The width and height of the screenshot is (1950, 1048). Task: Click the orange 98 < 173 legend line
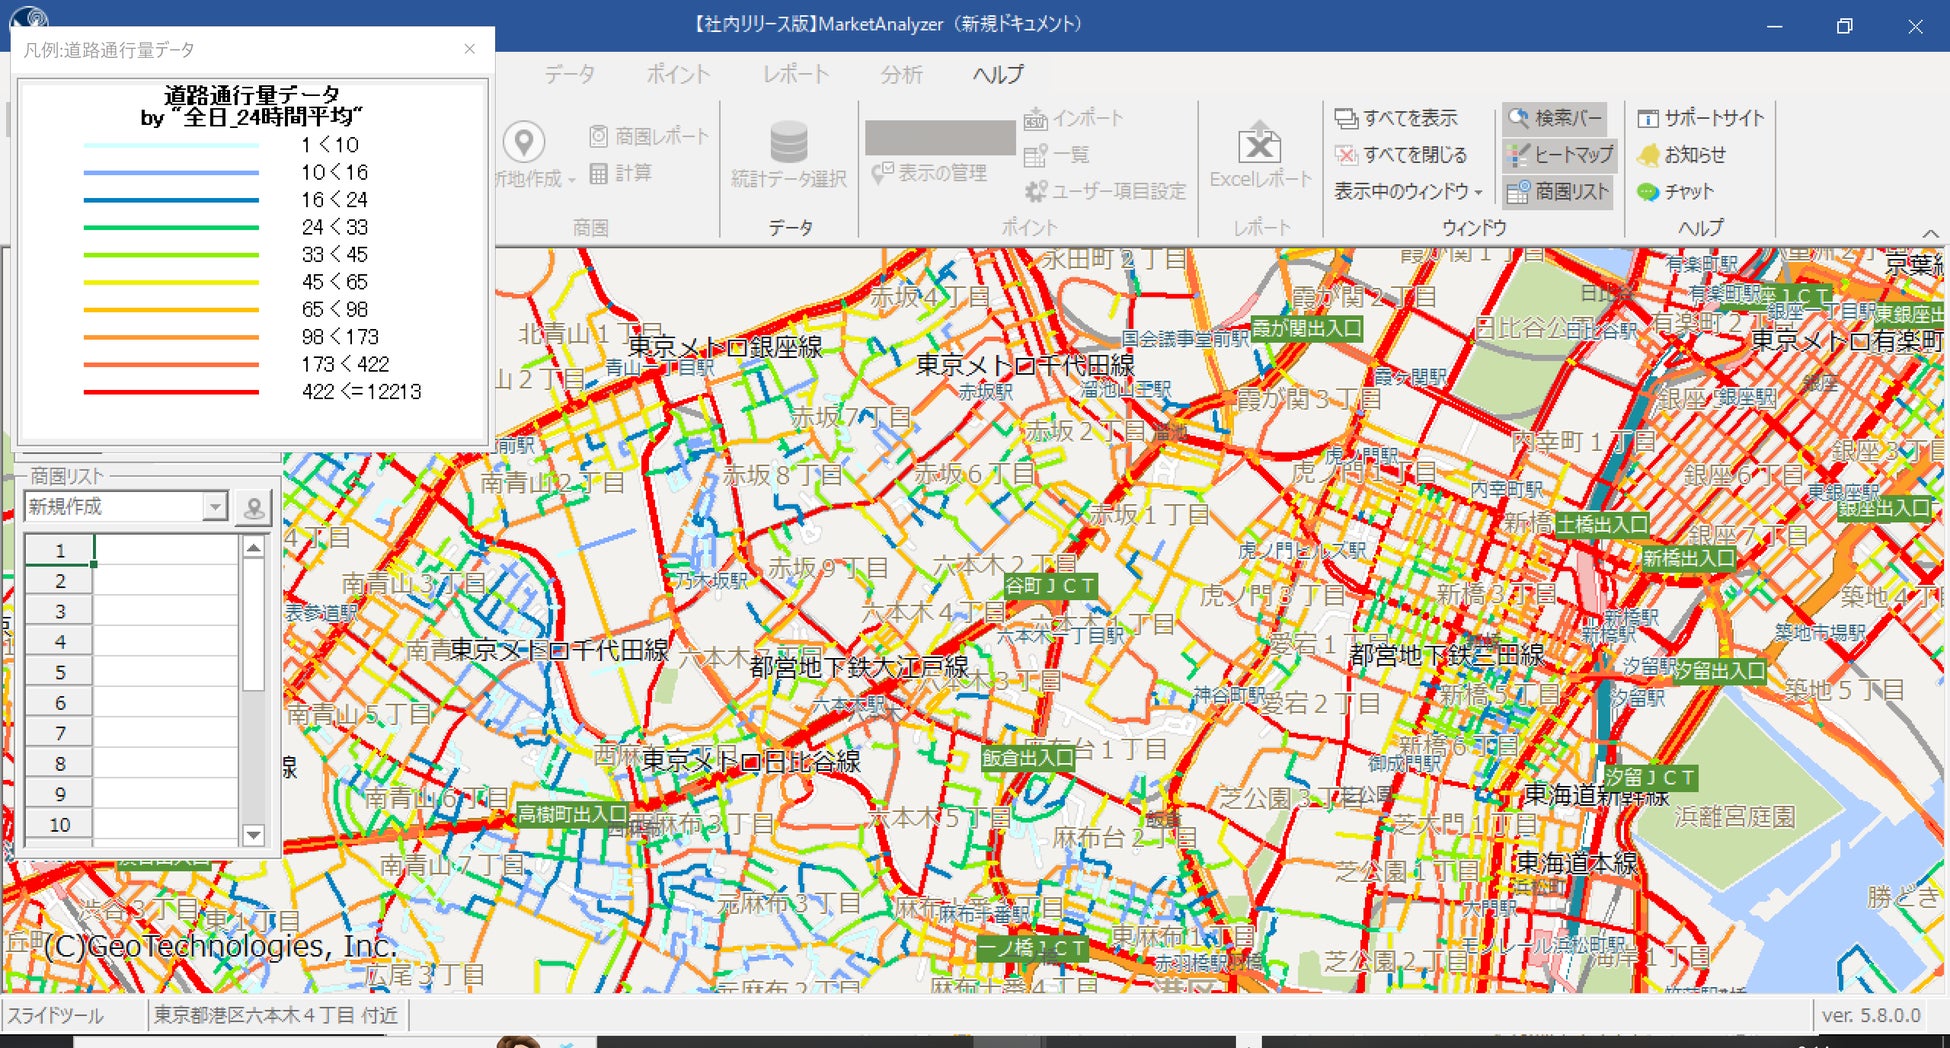[171, 337]
